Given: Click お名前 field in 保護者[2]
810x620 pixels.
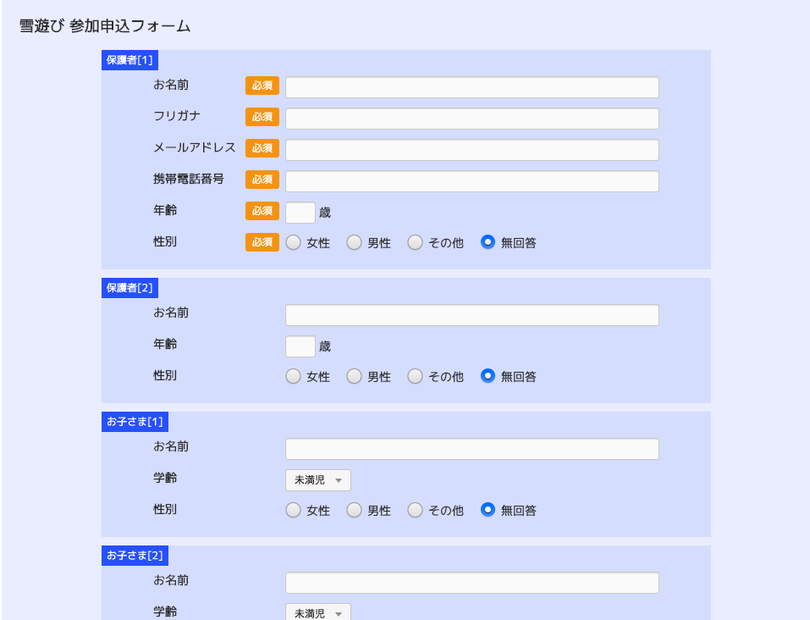Looking at the screenshot, I should (472, 315).
